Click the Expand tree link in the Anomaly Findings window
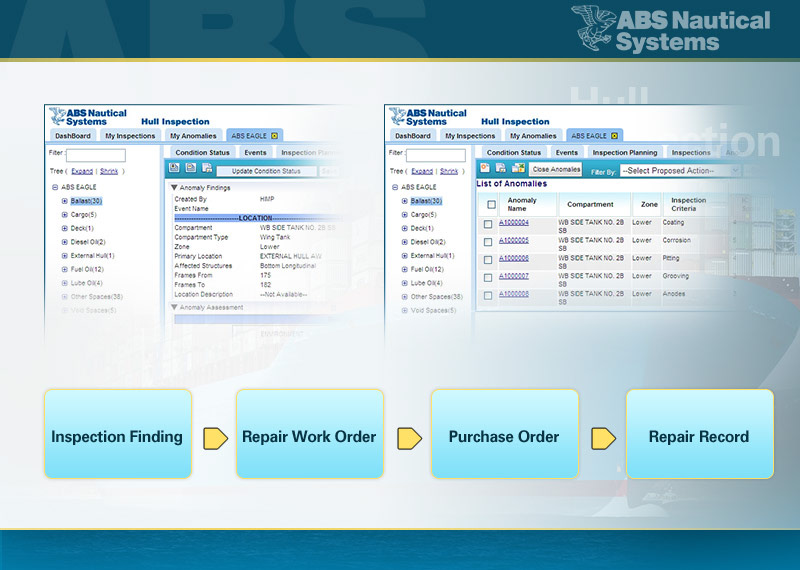Screen dimensions: 800x570 point(82,171)
